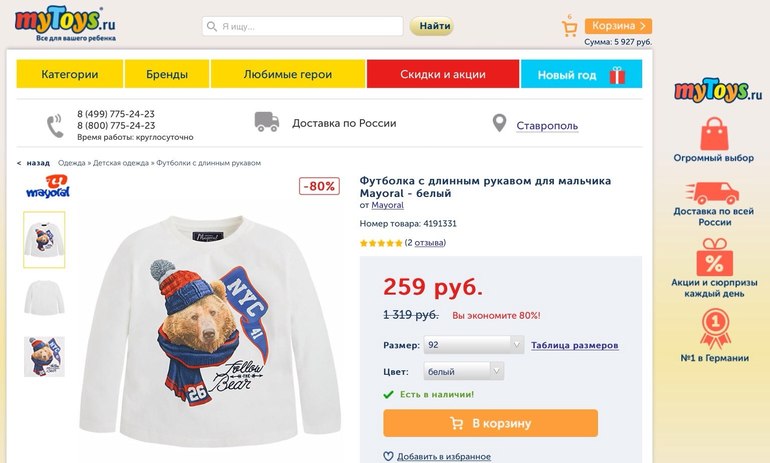770x463 pixels.
Task: Open the Скидки и акции tab
Action: pos(443,74)
